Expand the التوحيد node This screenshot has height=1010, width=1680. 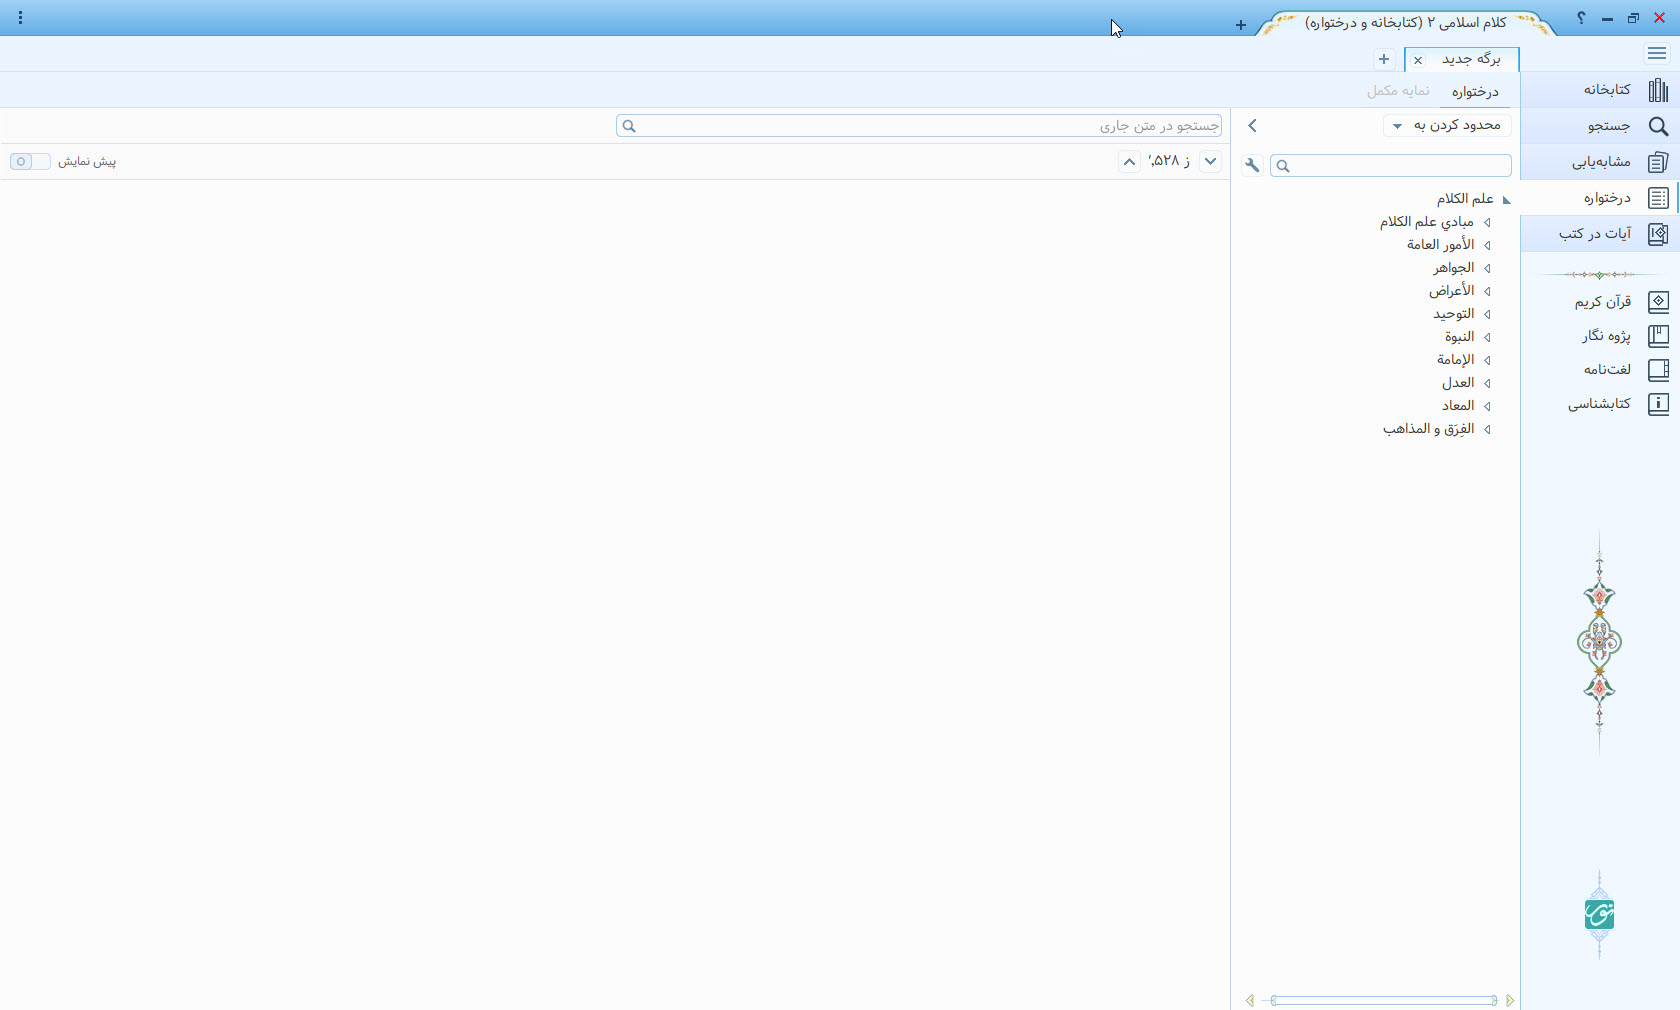click(1487, 315)
